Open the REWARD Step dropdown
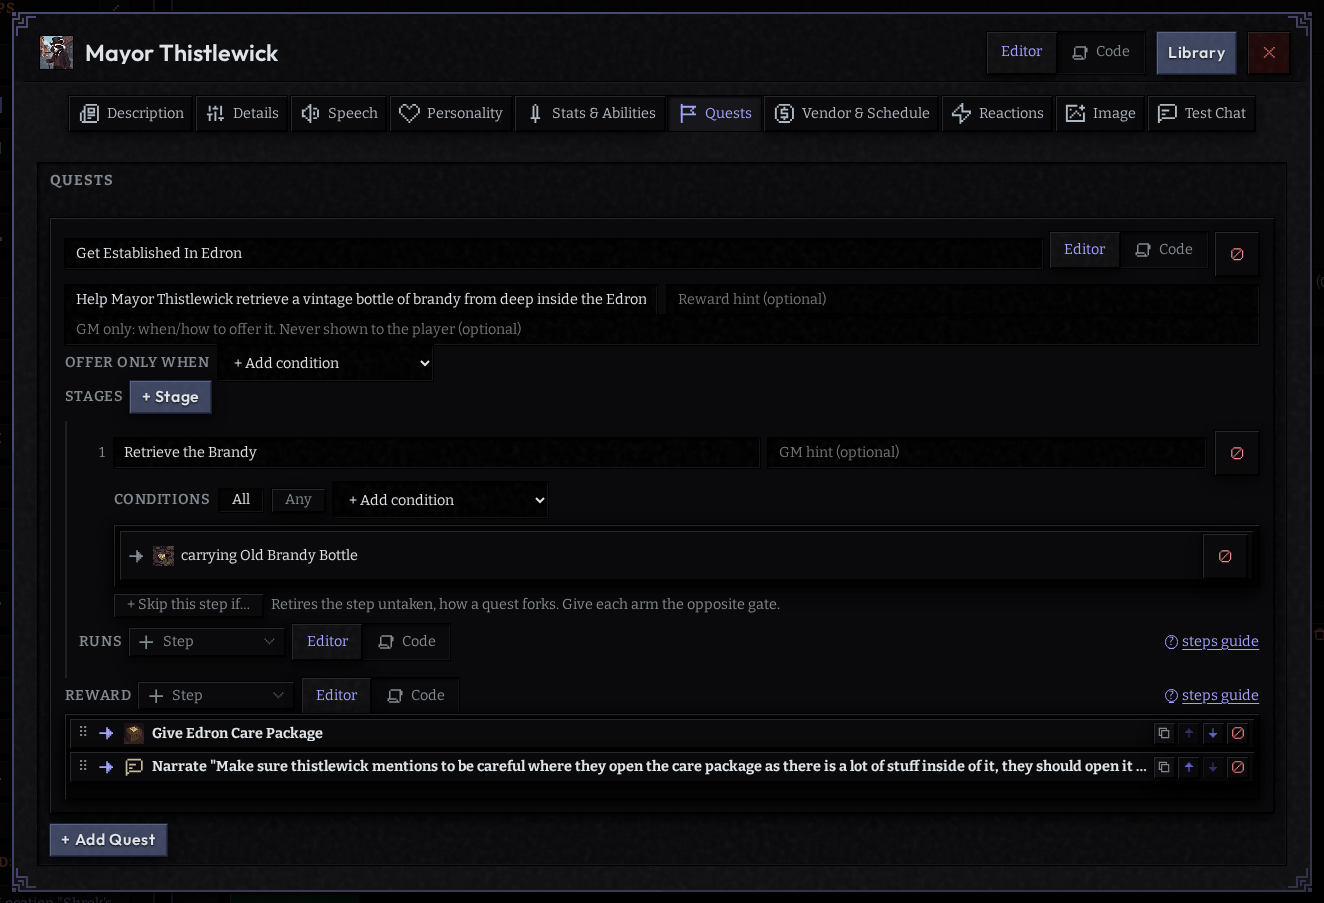Viewport: 1324px width, 903px height. 215,696
